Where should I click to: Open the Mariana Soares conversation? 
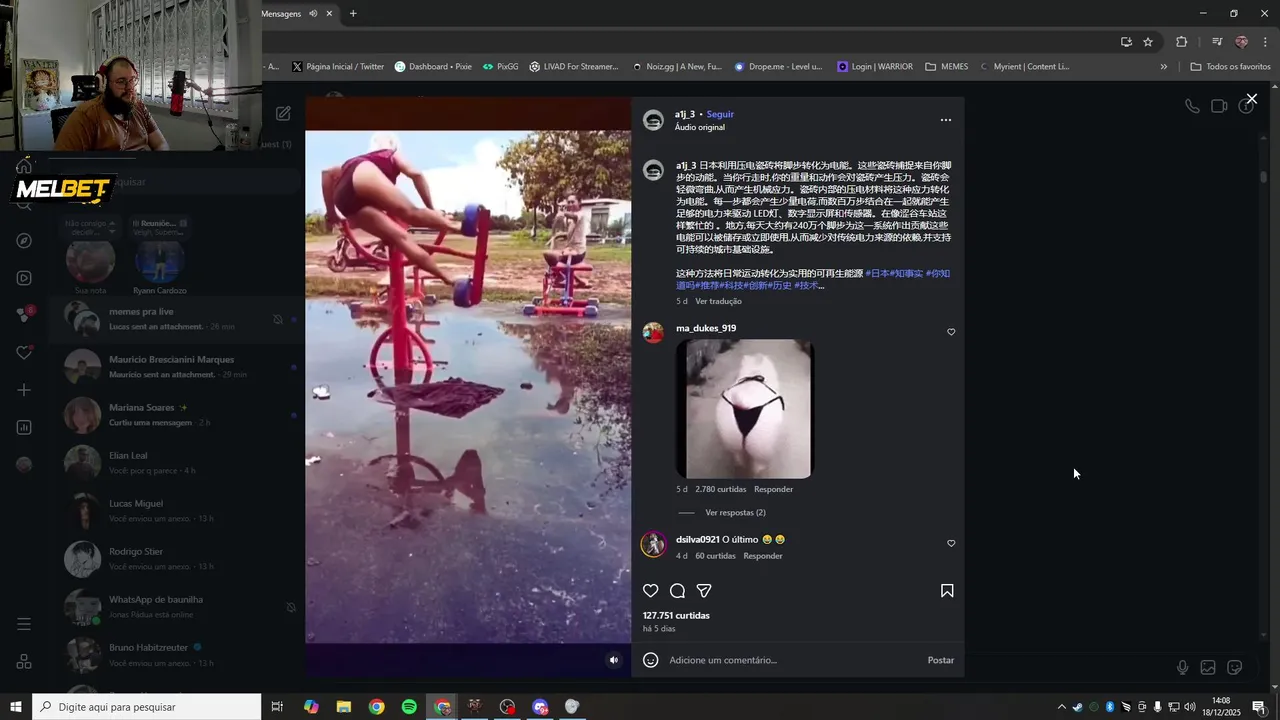pyautogui.click(x=176, y=415)
